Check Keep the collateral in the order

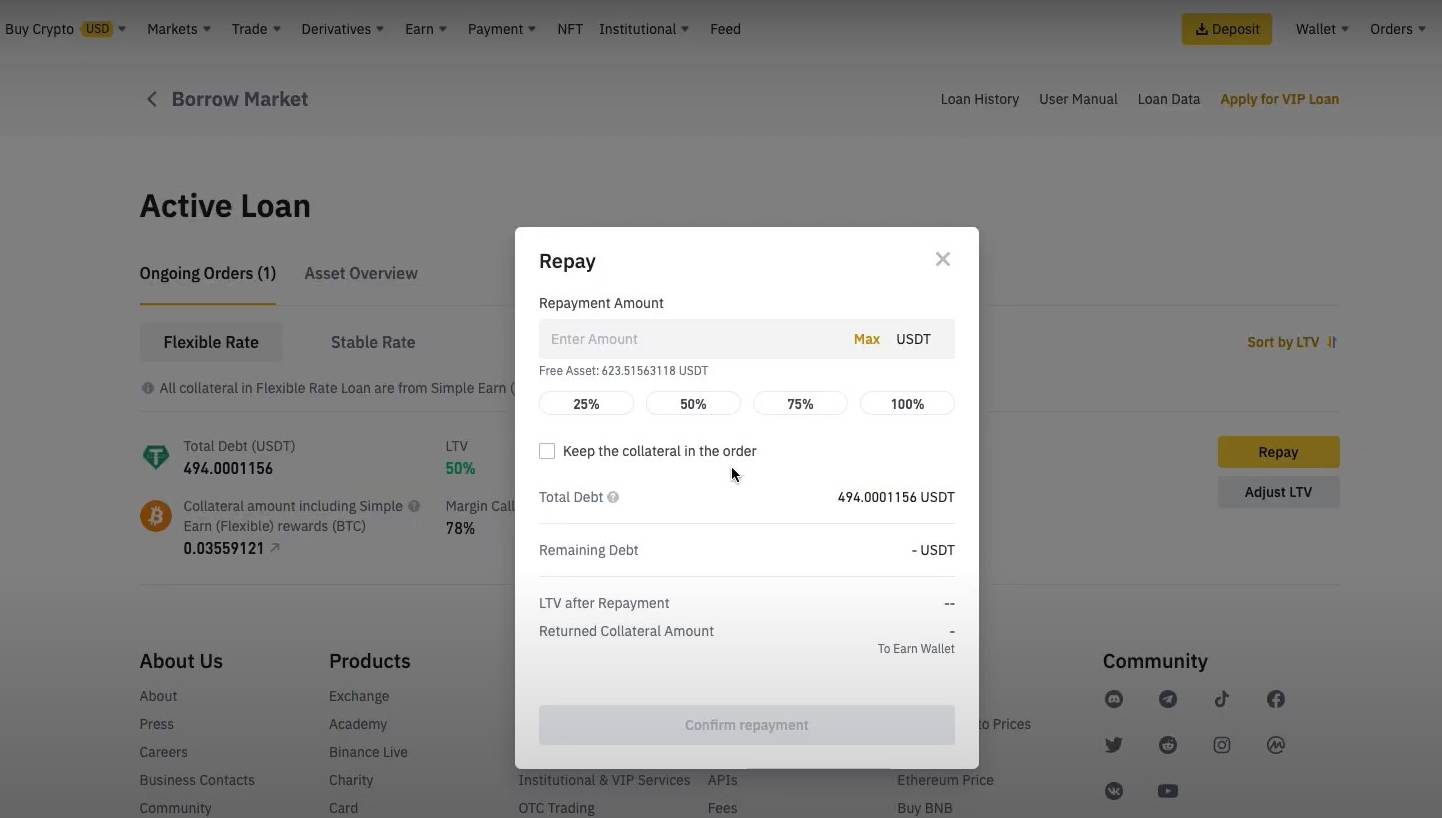click(547, 451)
